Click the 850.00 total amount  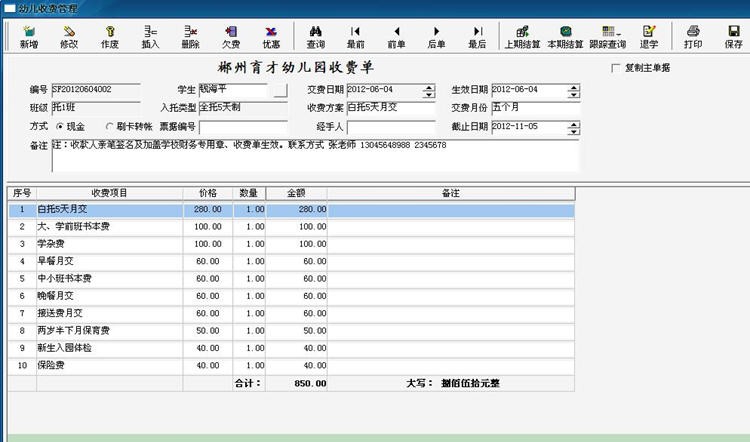coord(310,384)
